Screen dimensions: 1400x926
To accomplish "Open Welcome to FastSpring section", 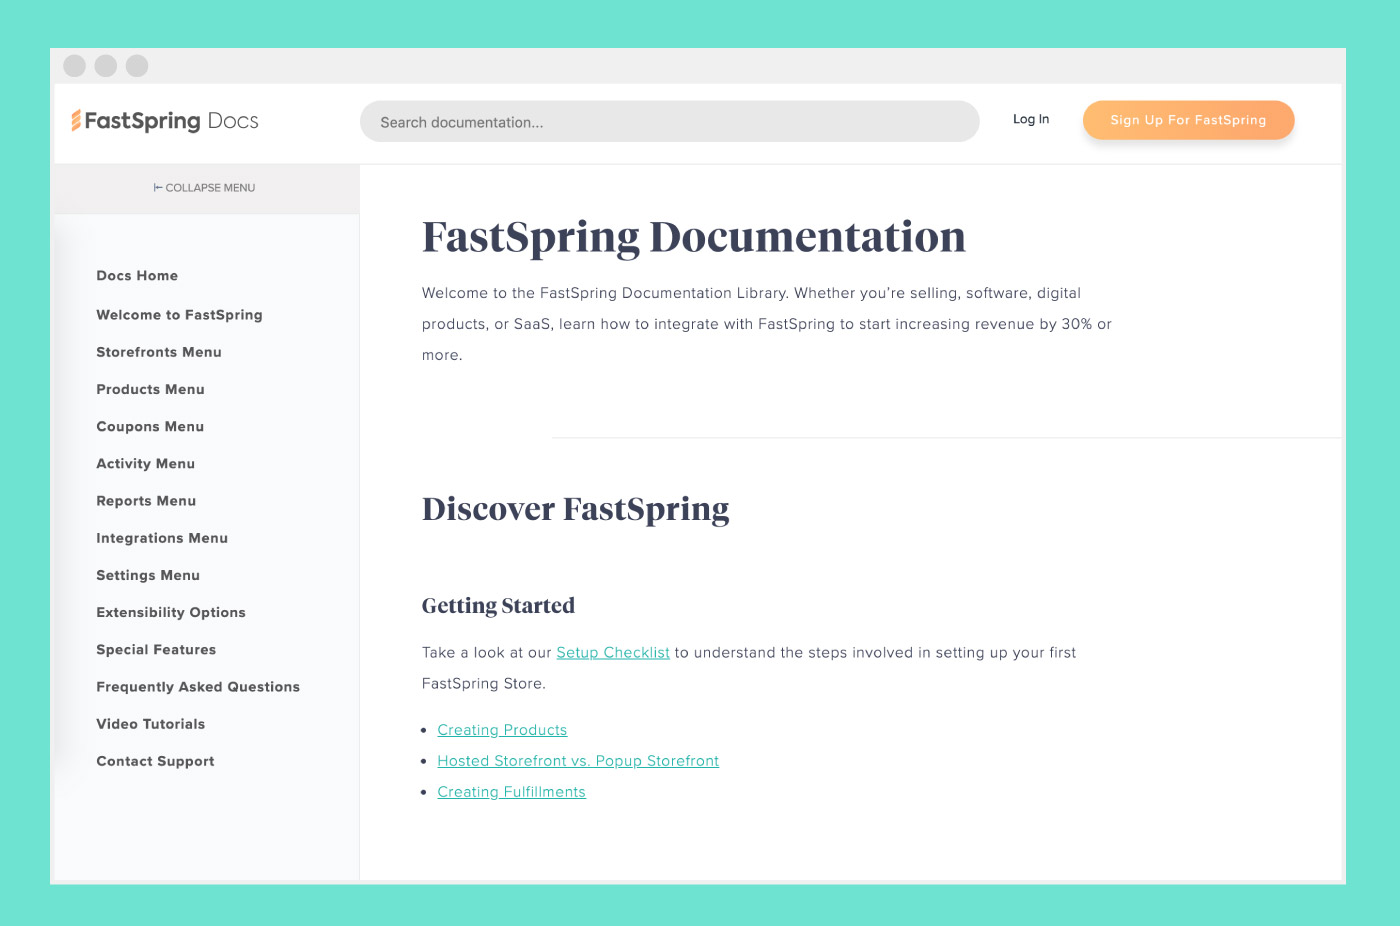I will [x=179, y=314].
